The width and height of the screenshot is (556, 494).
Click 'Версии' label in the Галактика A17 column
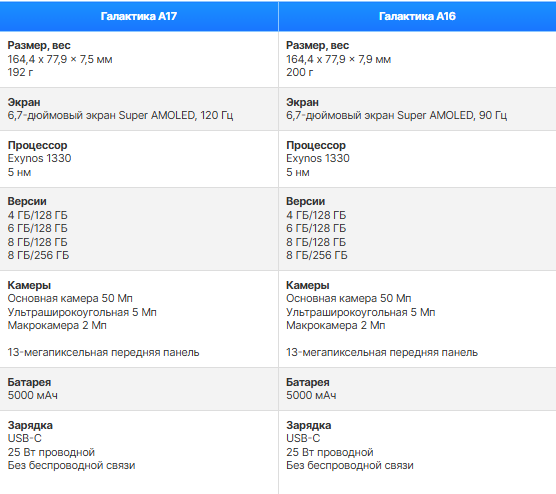tap(27, 201)
